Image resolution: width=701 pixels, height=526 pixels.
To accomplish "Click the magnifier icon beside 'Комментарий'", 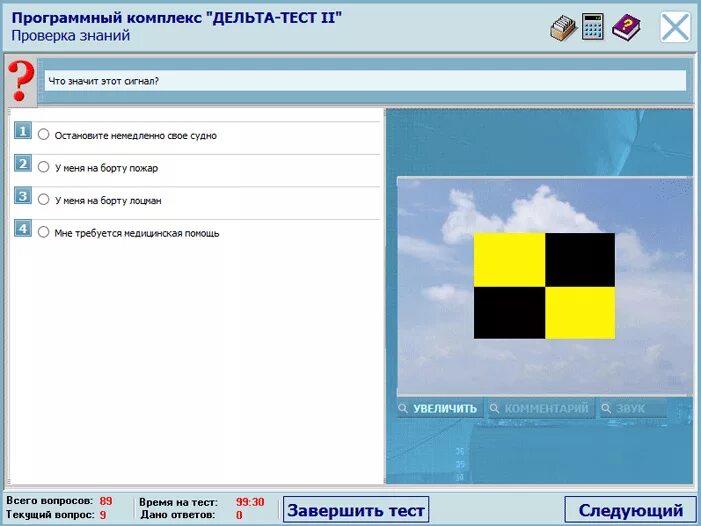I will [x=494, y=408].
